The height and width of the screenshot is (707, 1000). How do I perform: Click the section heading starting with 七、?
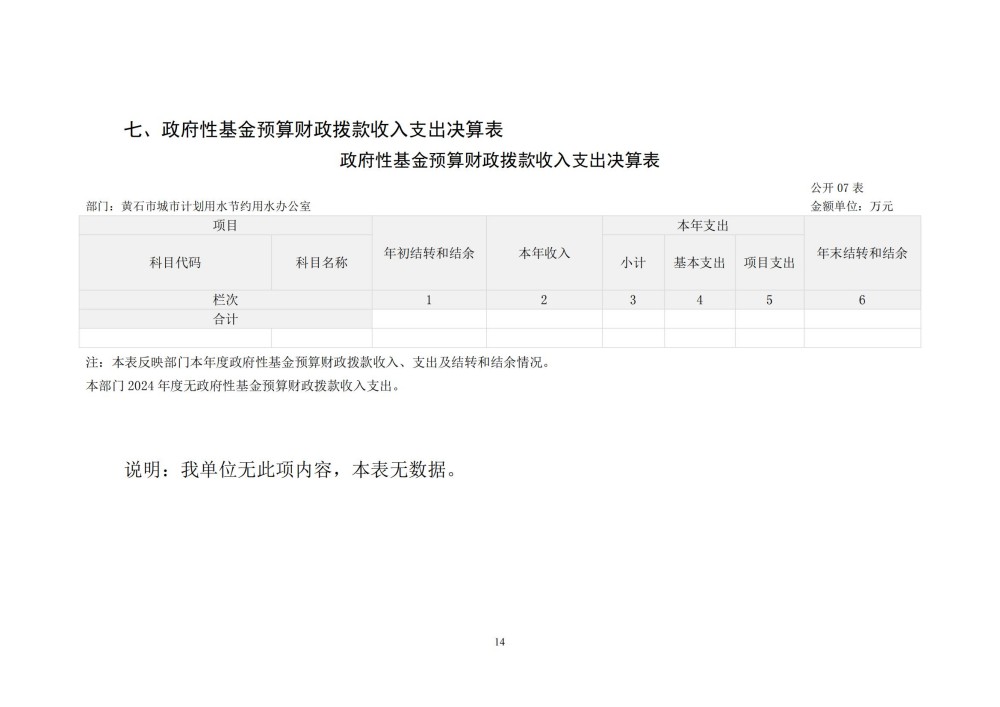tap(312, 129)
